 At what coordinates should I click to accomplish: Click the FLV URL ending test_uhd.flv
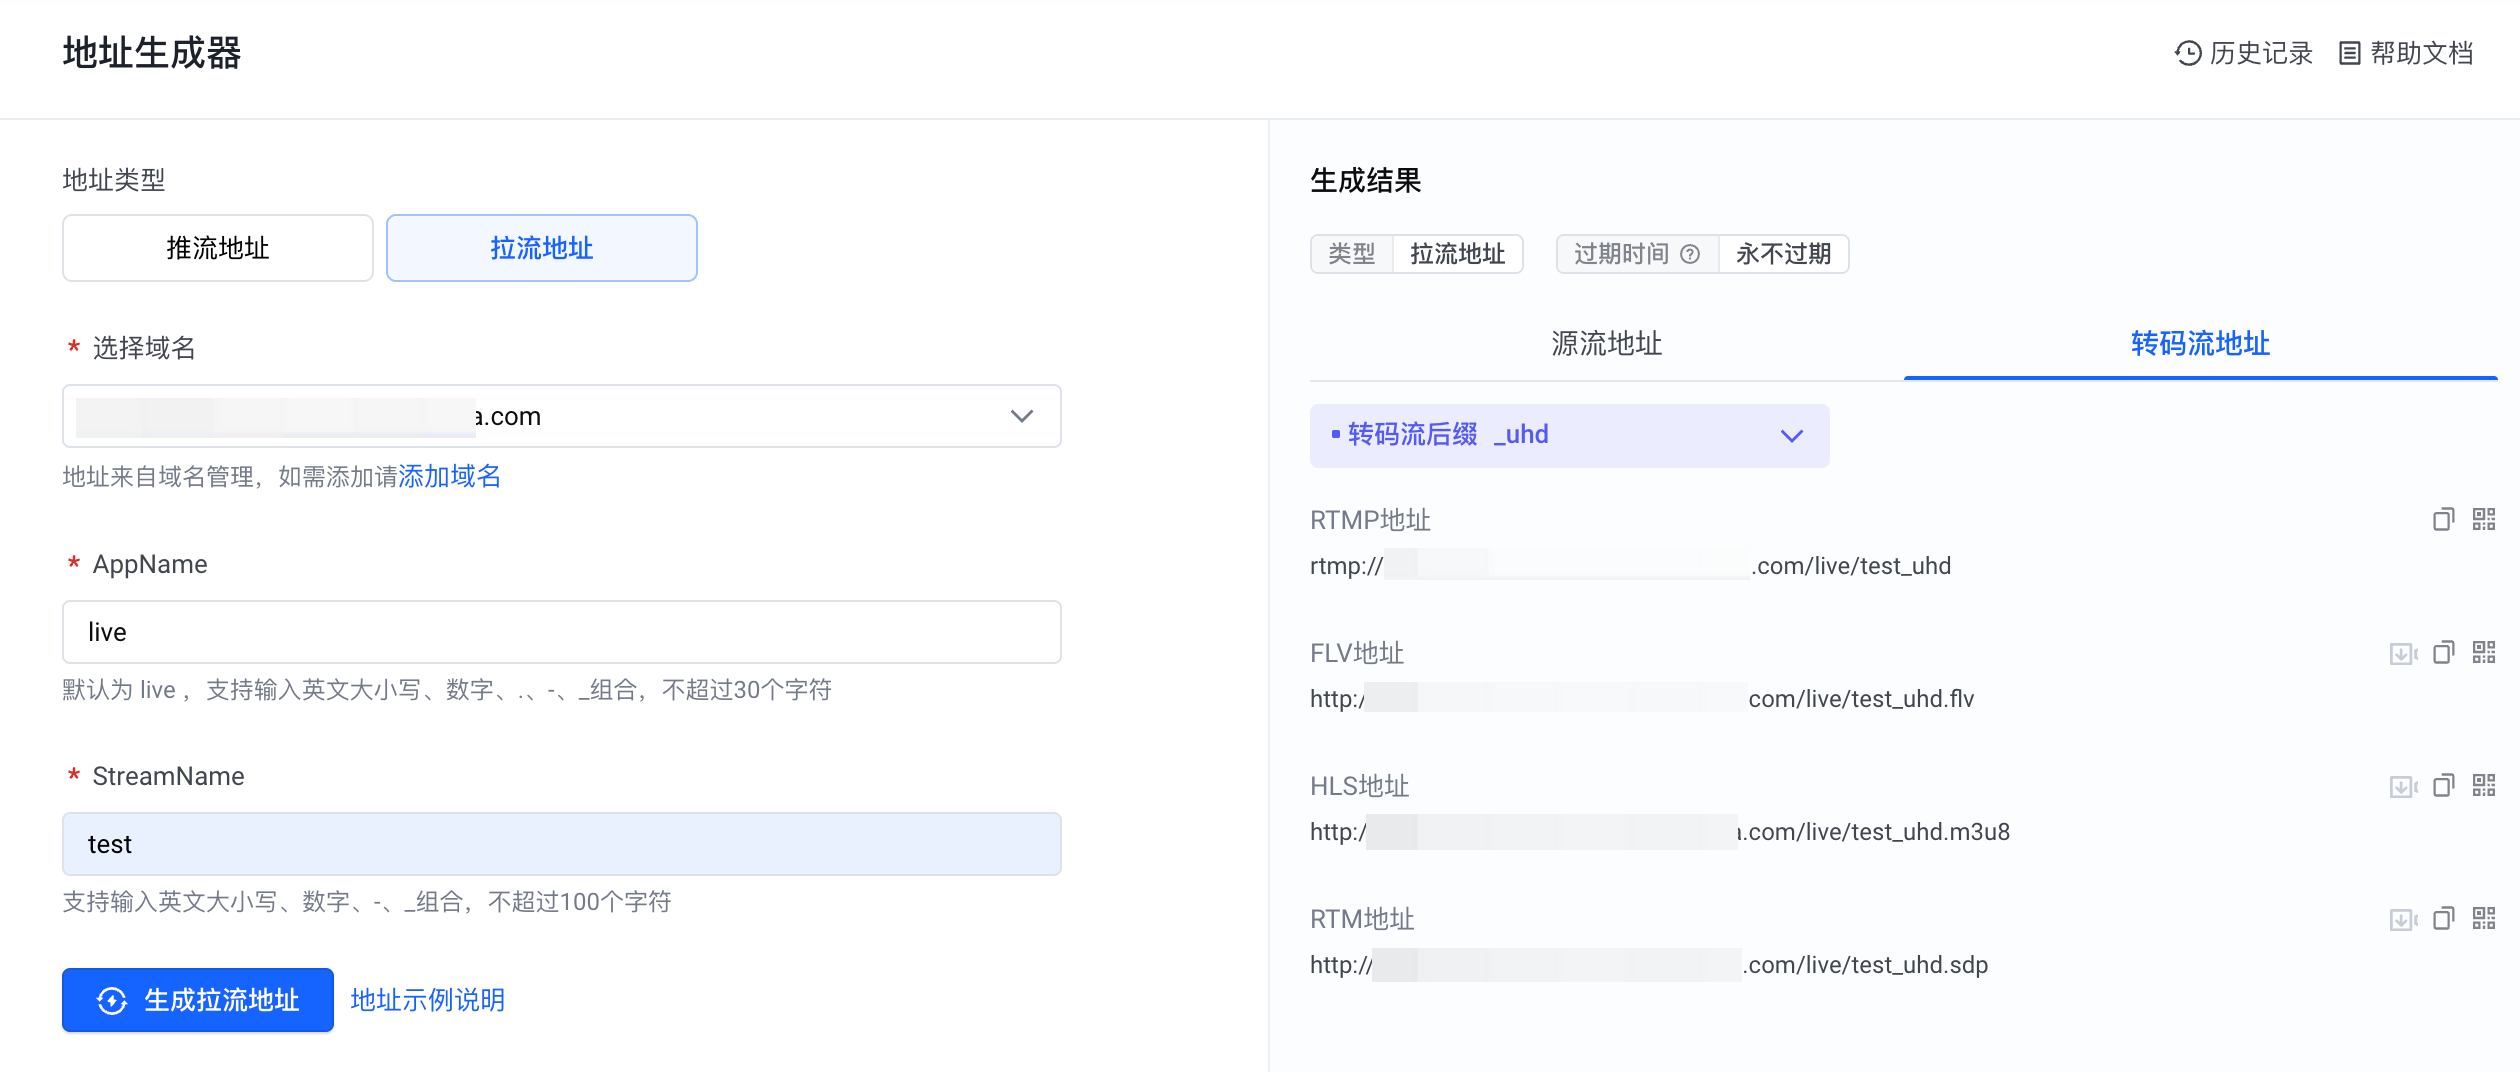coord(1642,699)
